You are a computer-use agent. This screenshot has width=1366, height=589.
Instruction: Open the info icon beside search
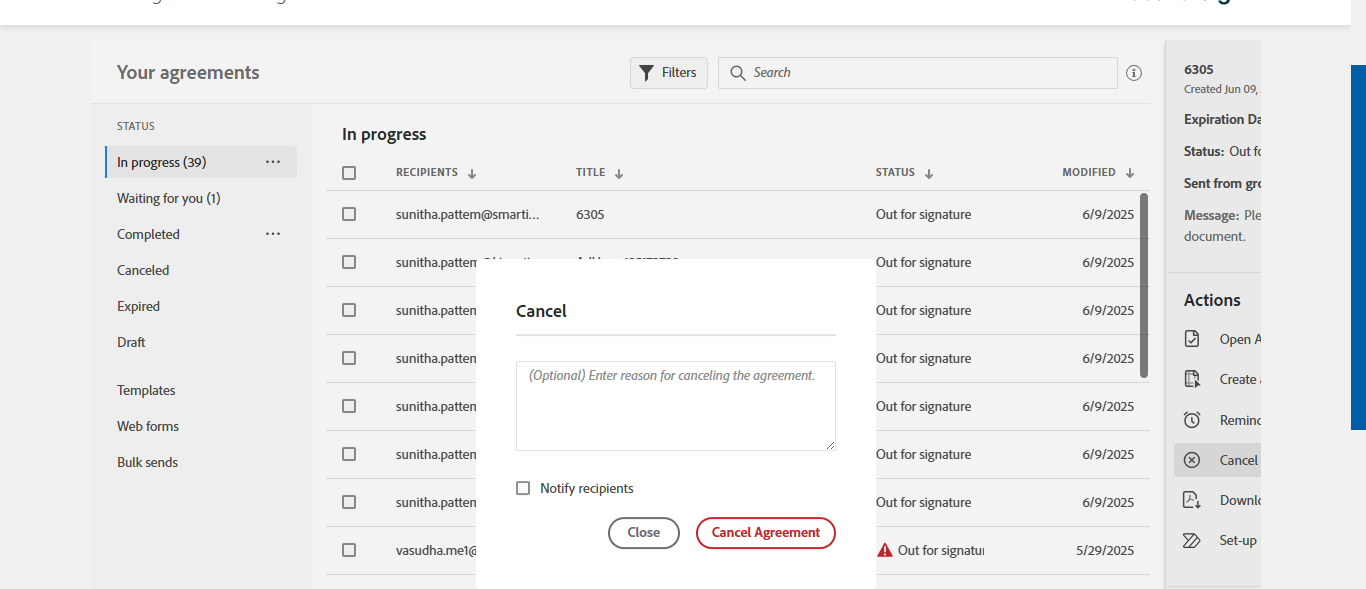1134,73
